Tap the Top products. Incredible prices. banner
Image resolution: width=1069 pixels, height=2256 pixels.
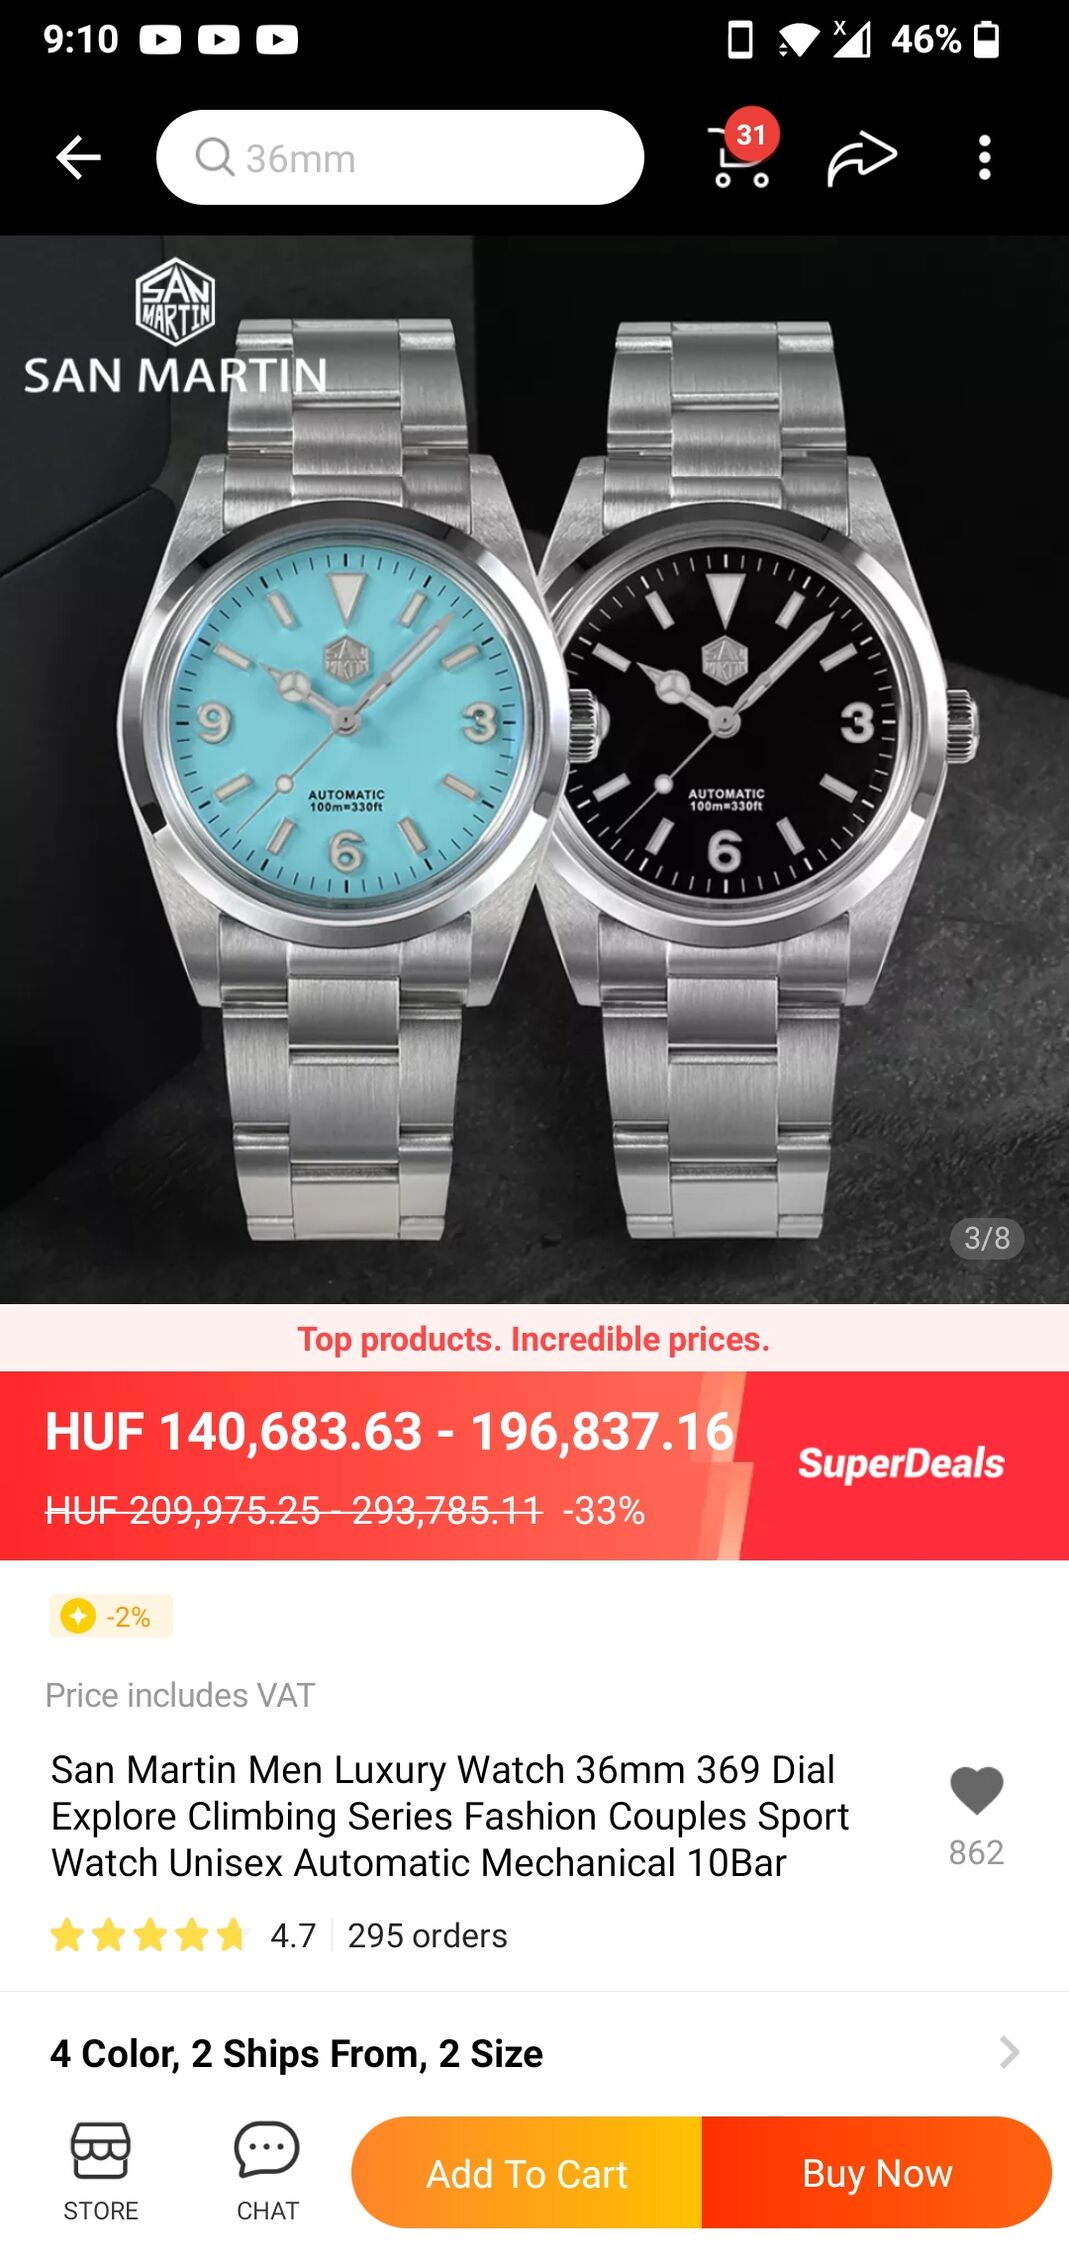click(534, 1338)
